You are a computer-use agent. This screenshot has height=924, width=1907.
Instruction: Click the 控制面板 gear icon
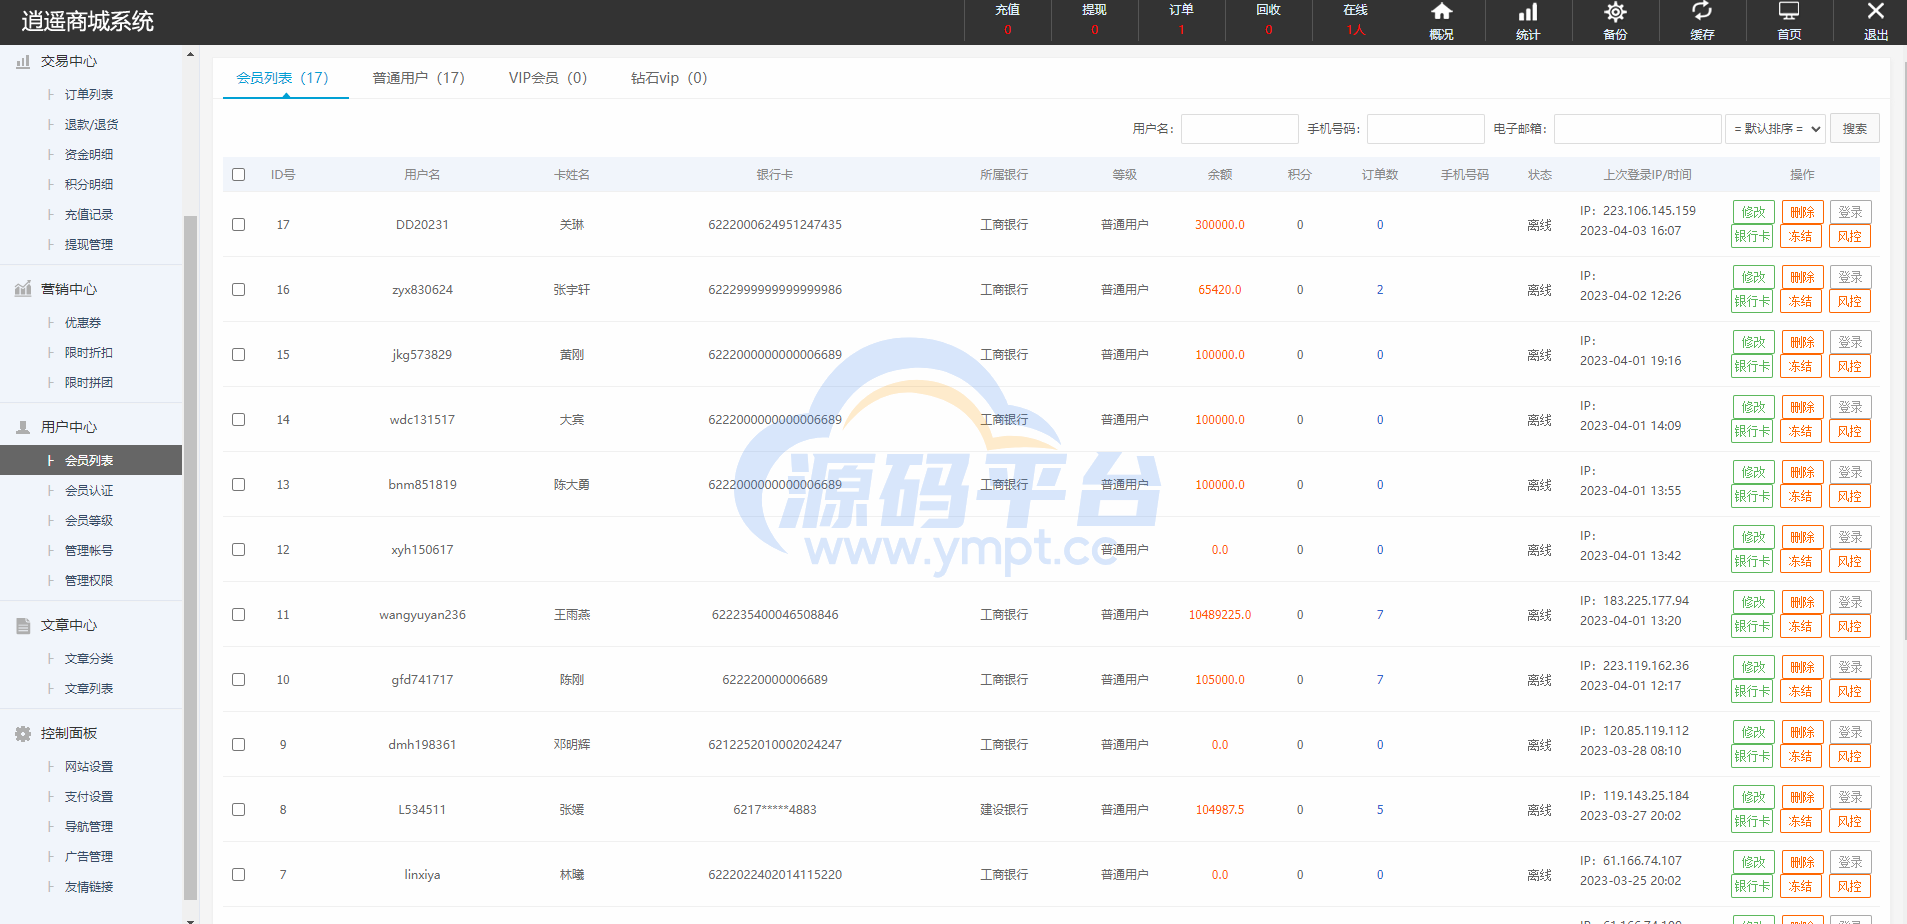coord(23,733)
